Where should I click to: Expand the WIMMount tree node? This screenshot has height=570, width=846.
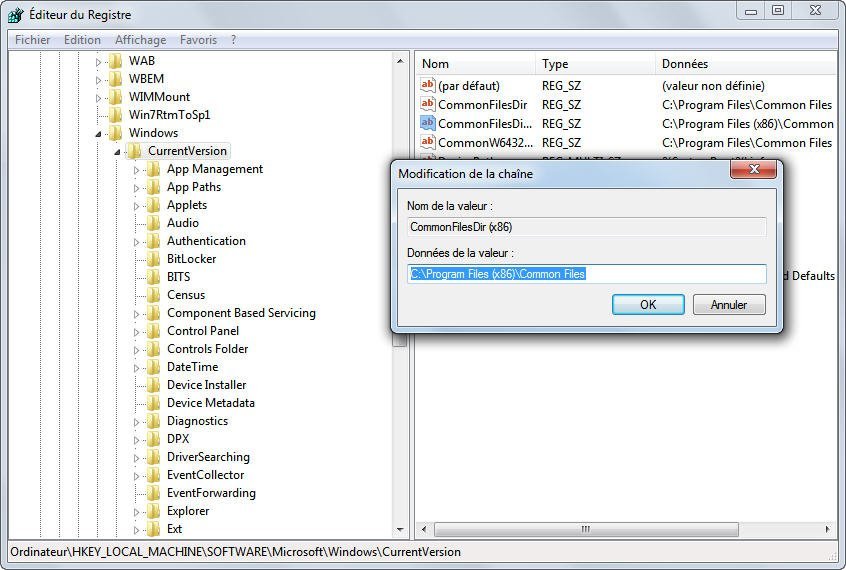point(98,98)
